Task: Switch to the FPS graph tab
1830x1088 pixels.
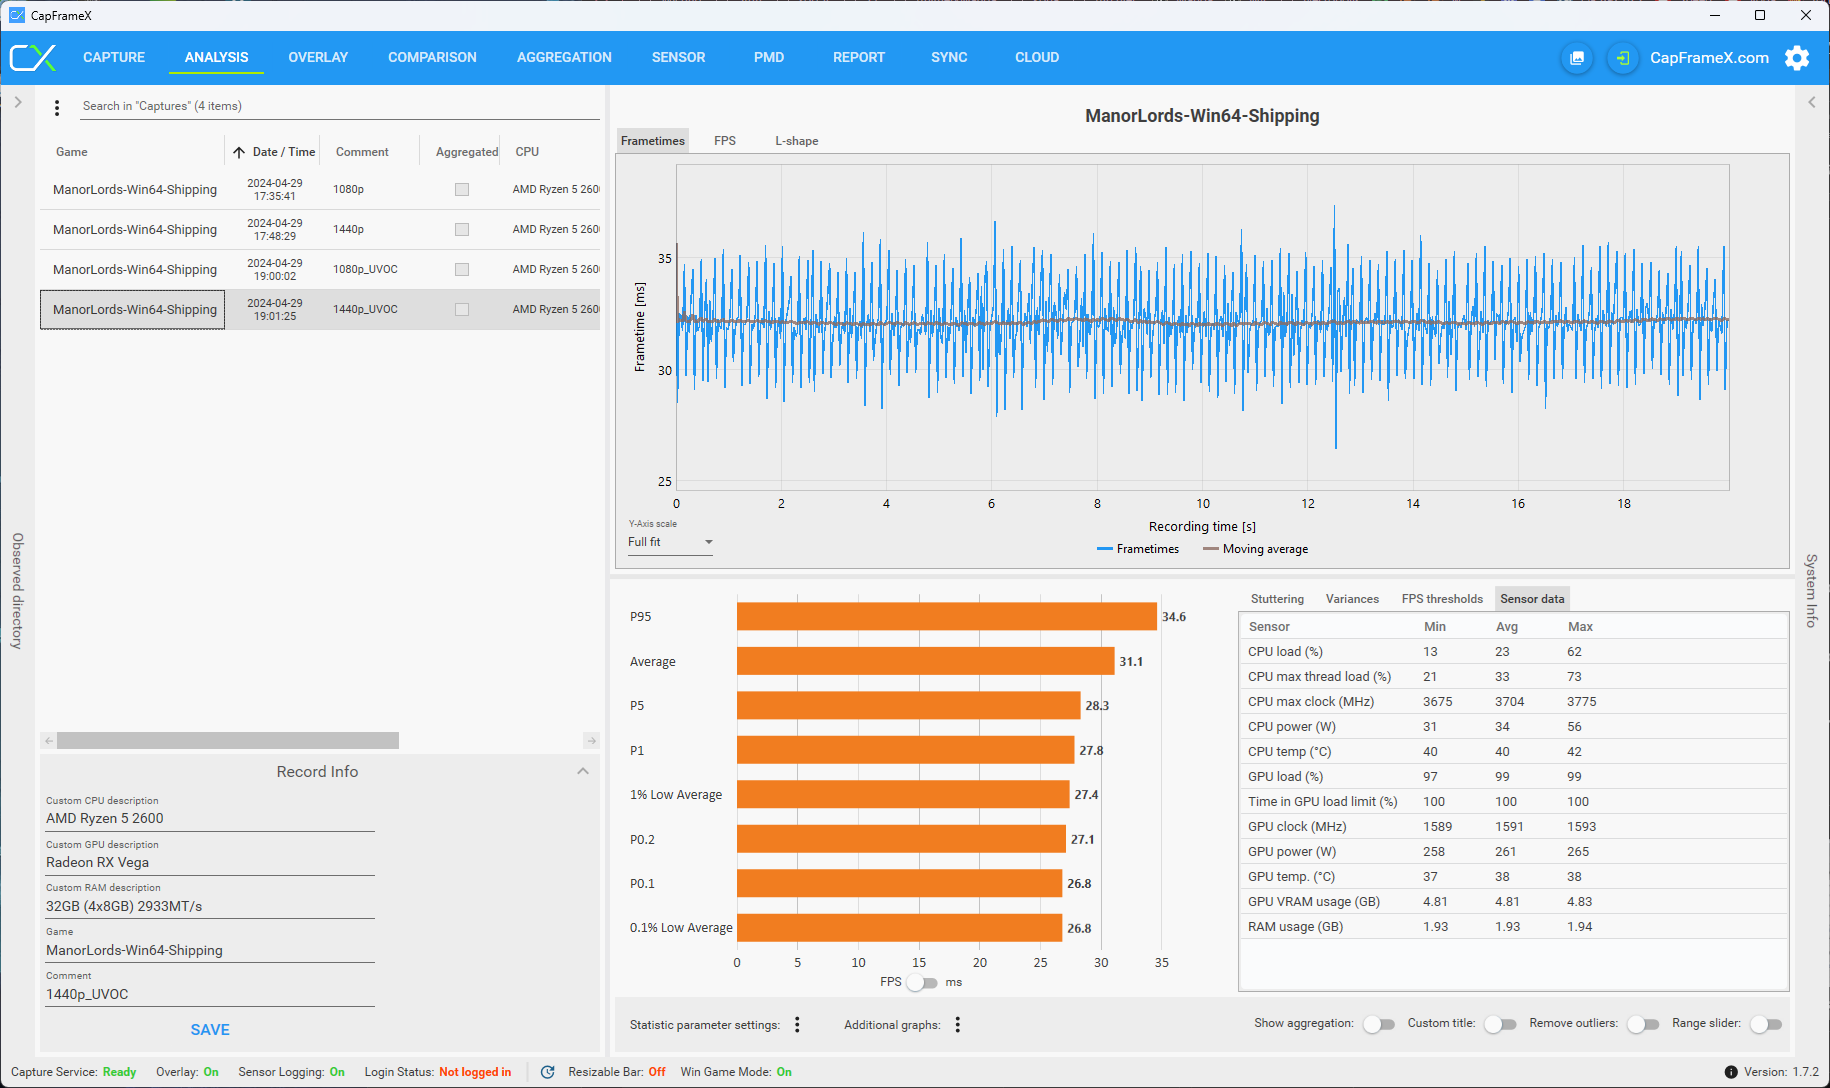Action: click(725, 141)
